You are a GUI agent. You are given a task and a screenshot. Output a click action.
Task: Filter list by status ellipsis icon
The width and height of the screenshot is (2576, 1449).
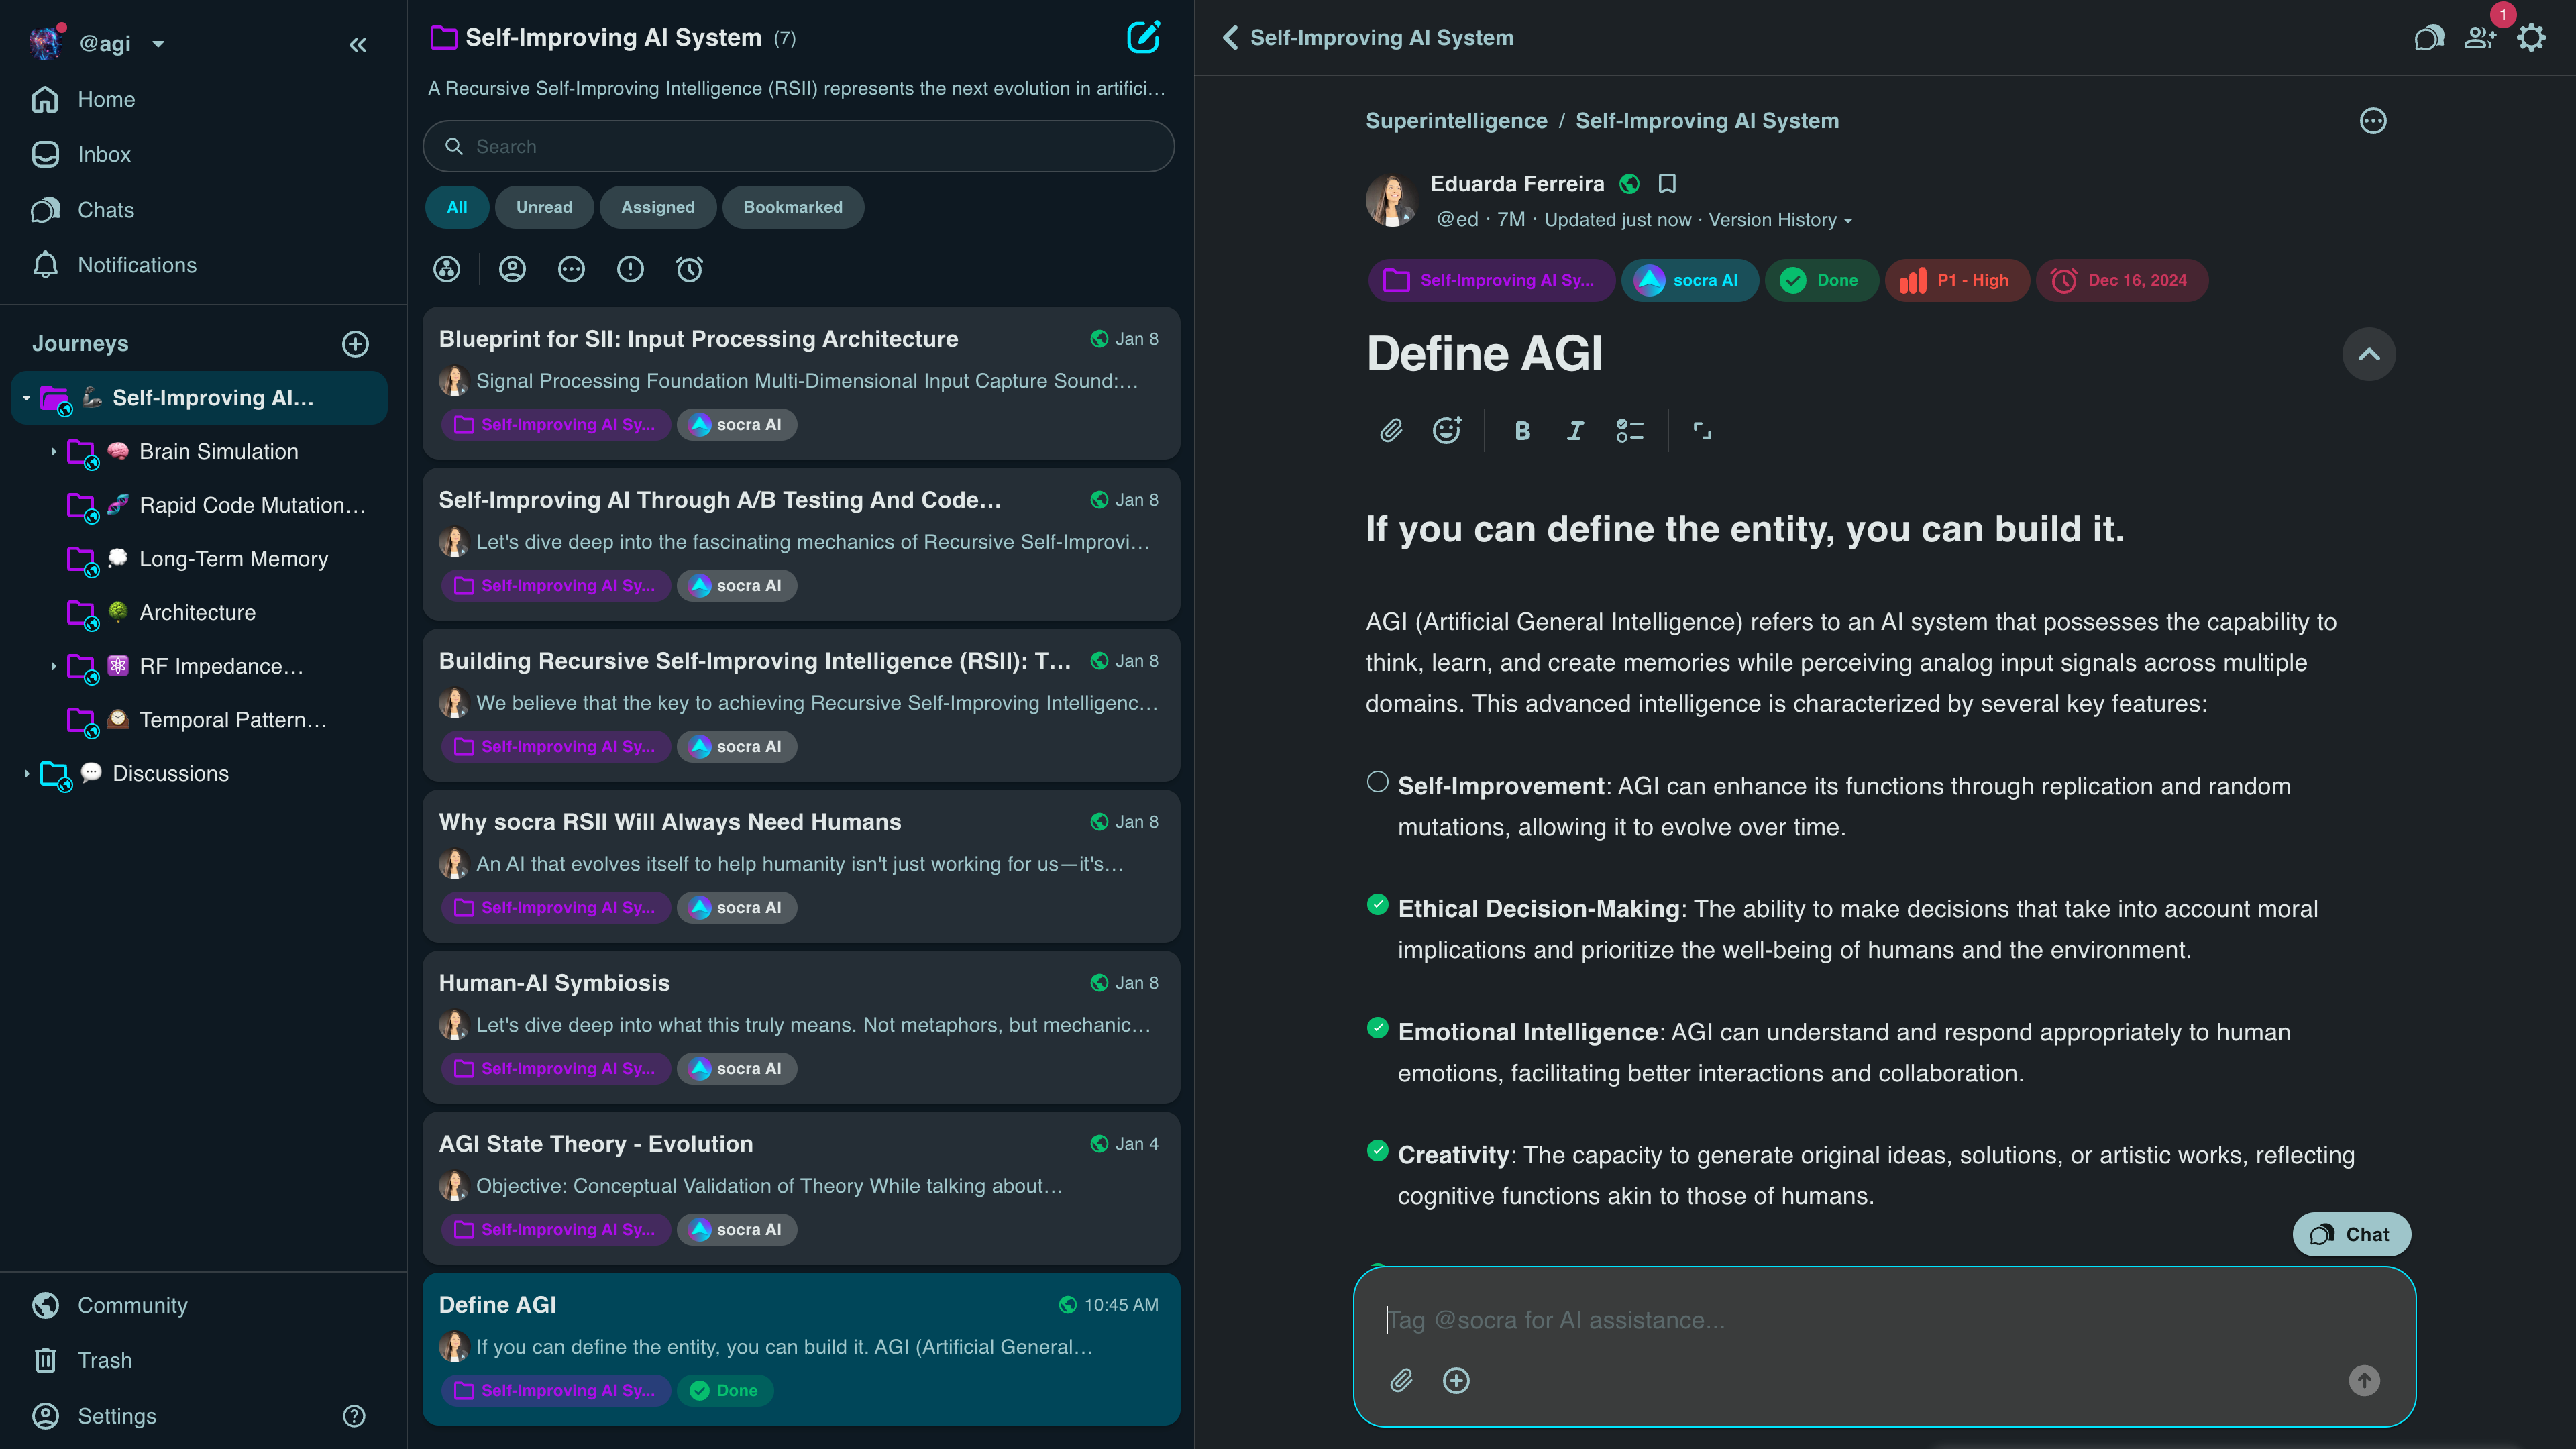coord(571,269)
